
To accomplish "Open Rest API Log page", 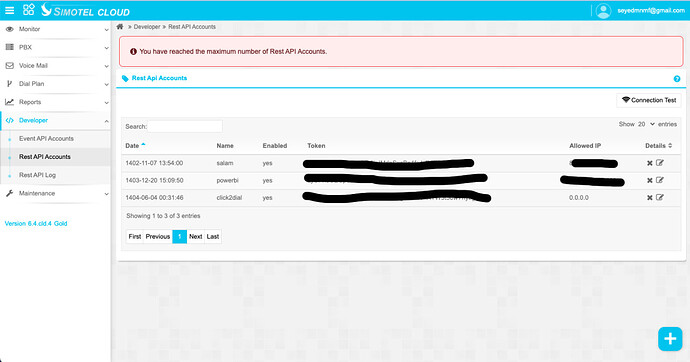I will click(37, 175).
